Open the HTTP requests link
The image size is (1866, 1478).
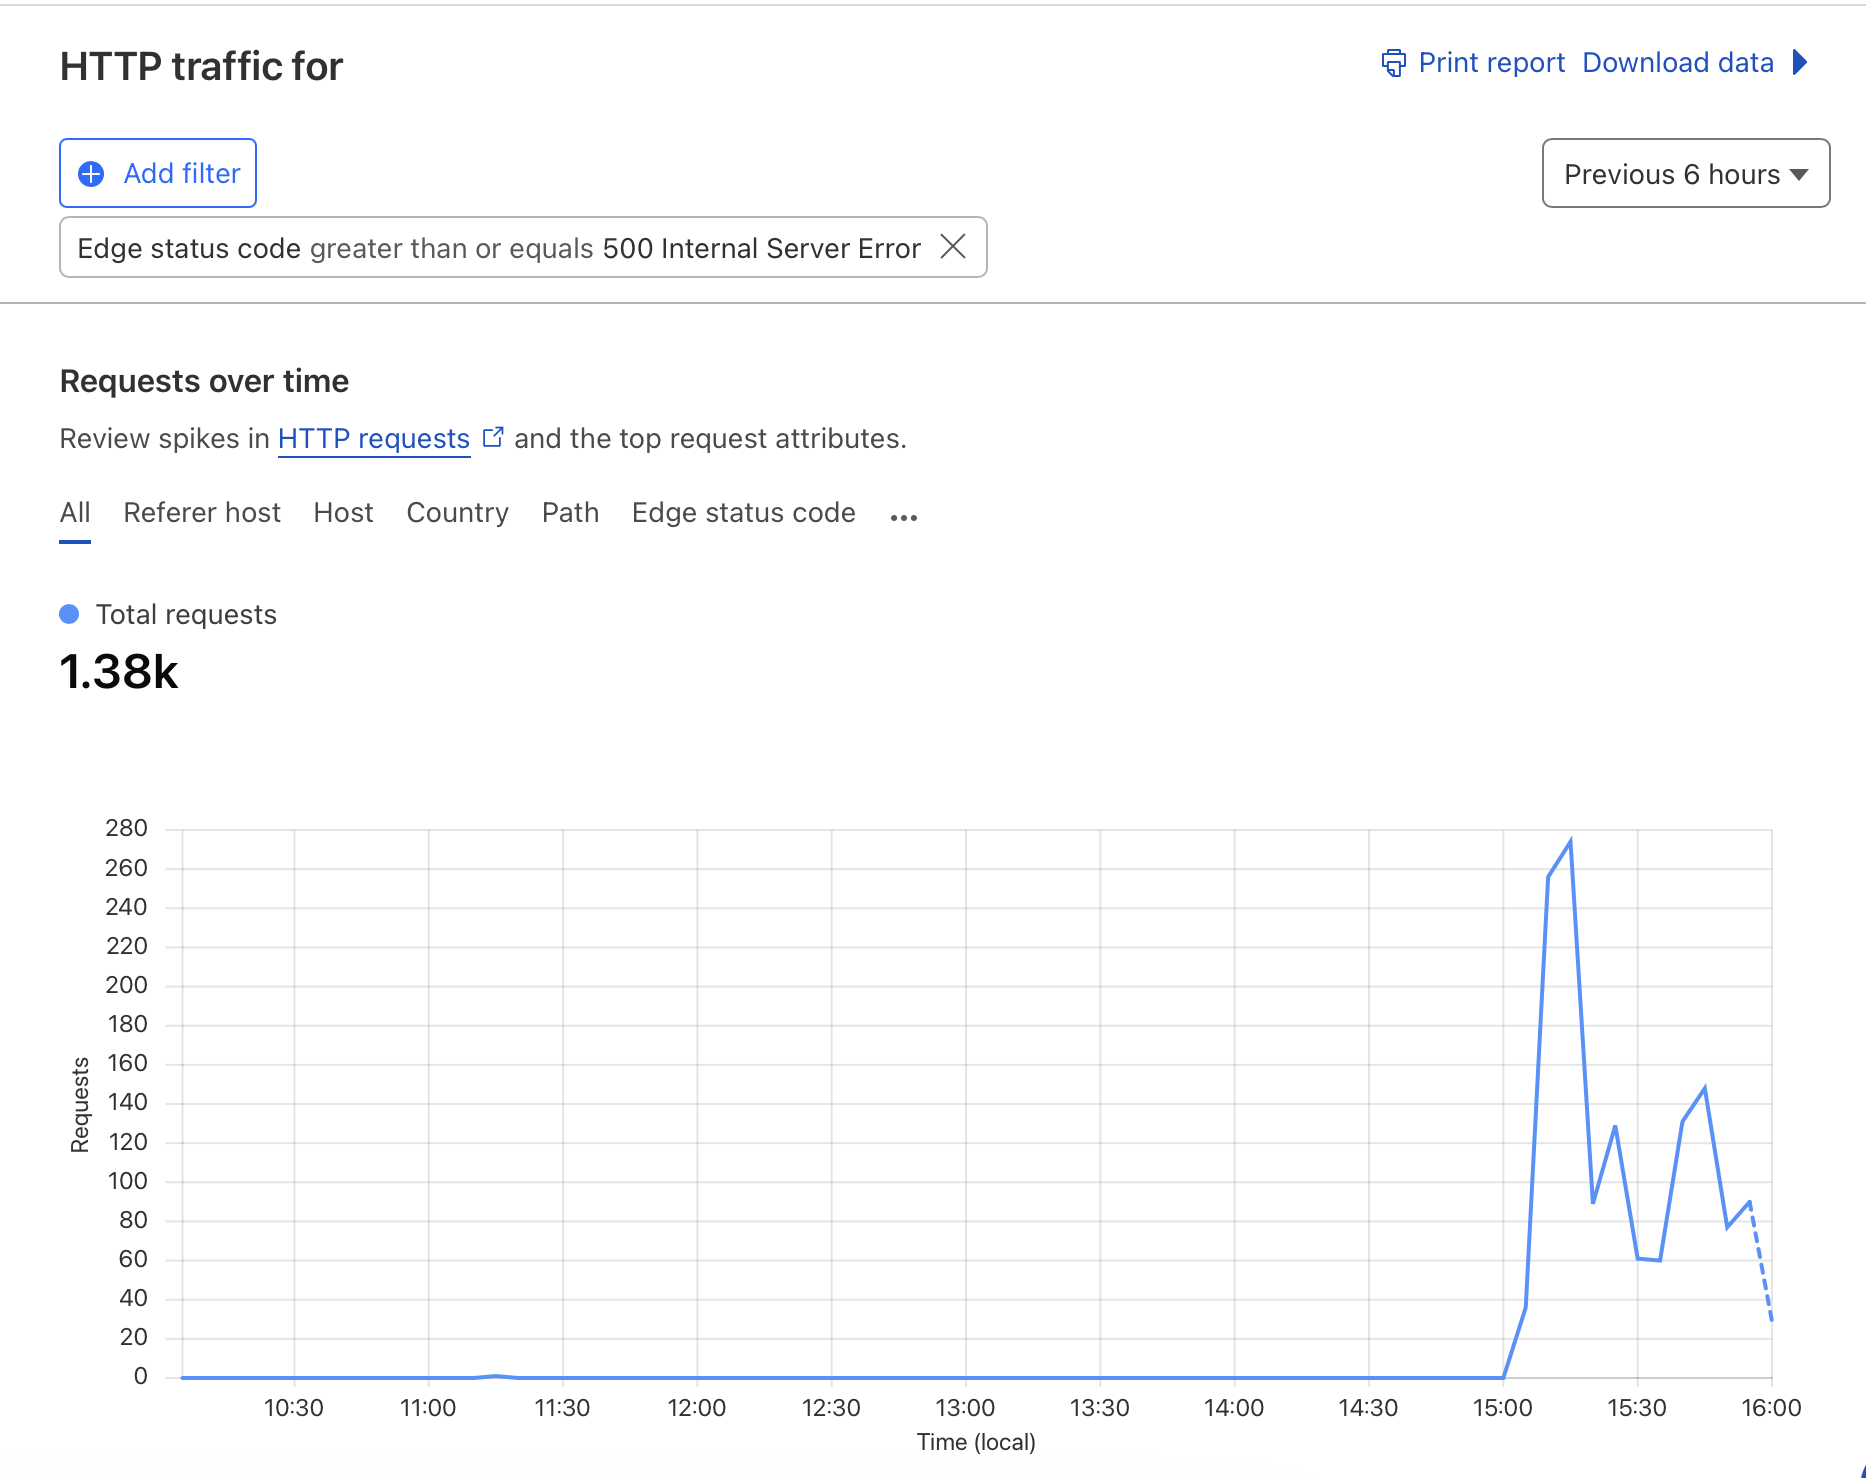point(374,439)
